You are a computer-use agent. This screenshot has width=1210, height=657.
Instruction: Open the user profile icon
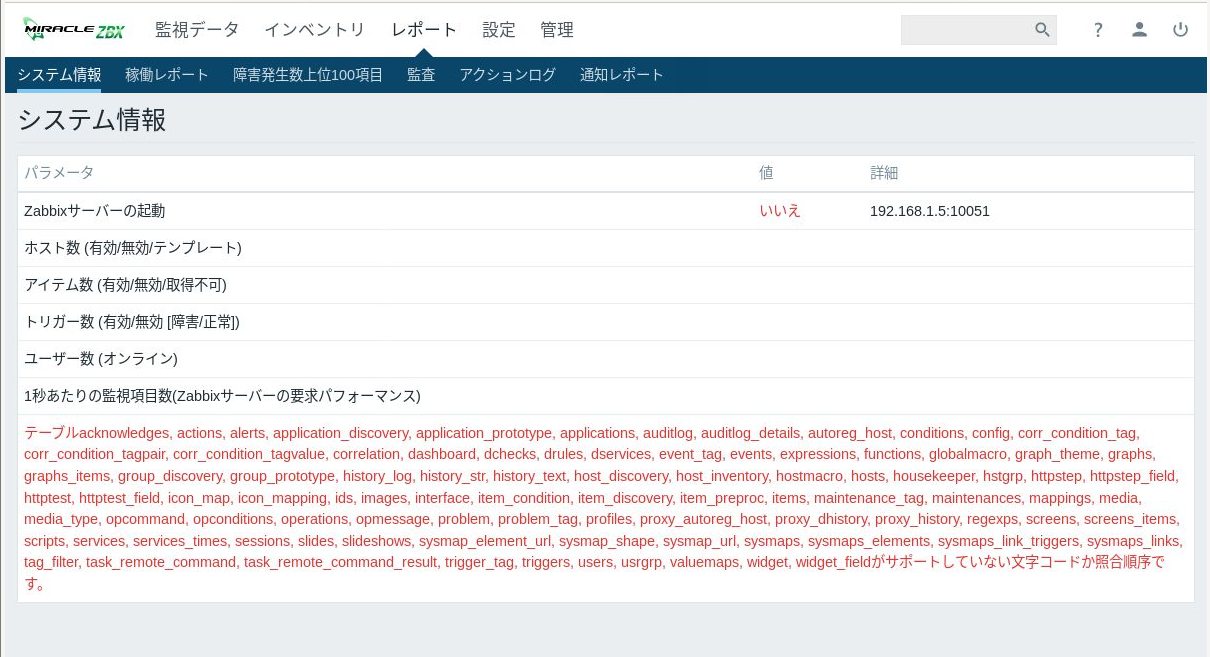pos(1139,30)
